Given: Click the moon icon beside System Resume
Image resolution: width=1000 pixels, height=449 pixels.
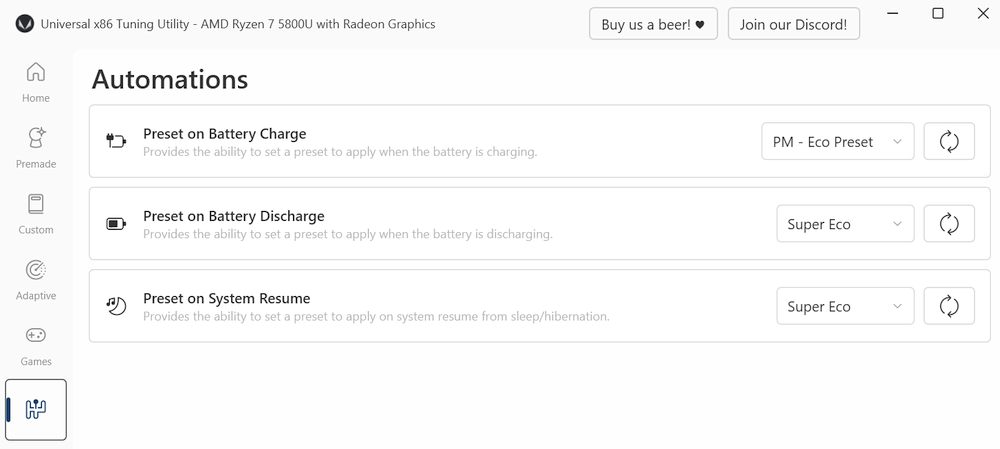Looking at the screenshot, I should pos(116,305).
